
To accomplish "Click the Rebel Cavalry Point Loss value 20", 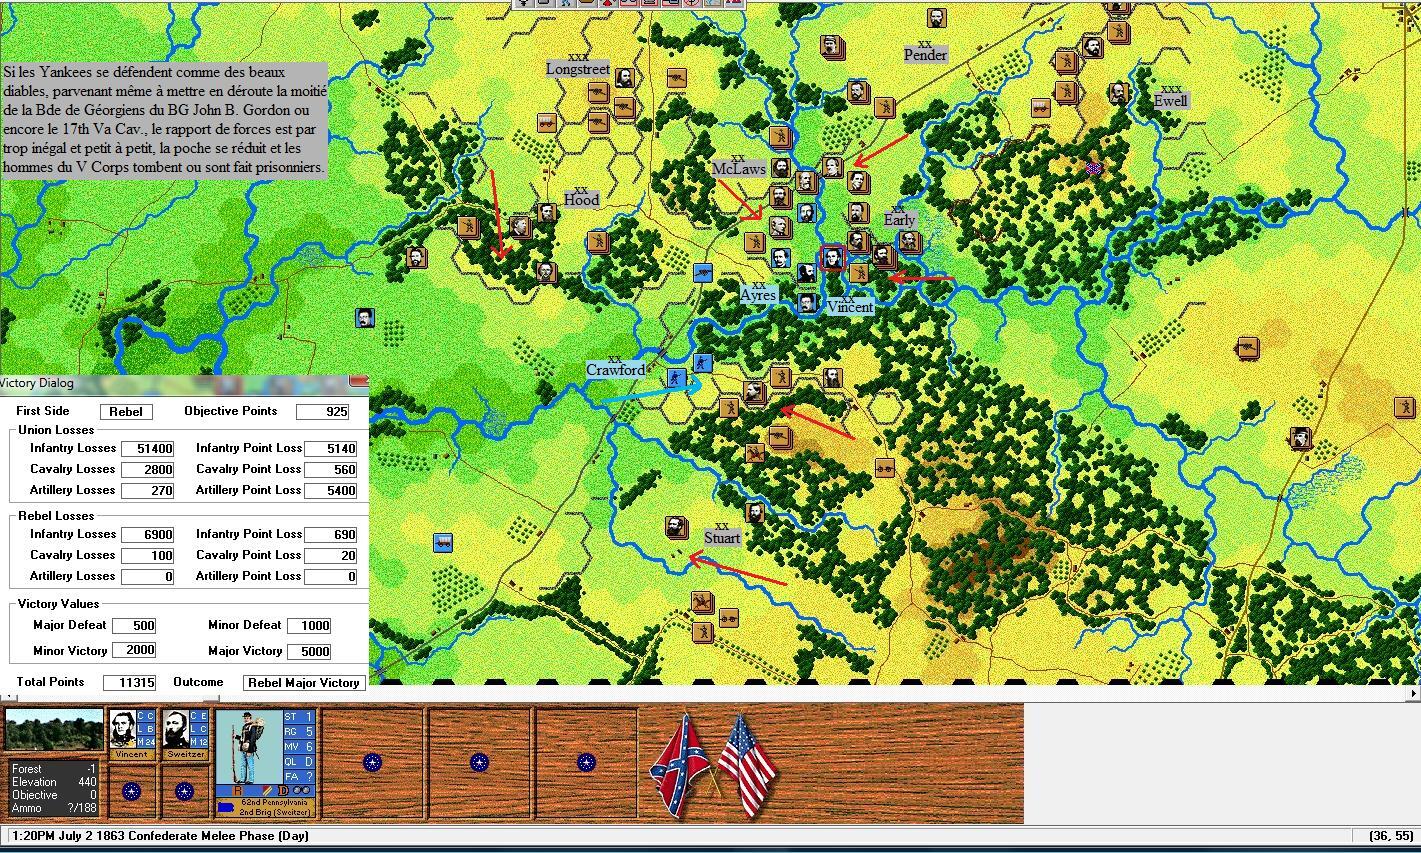I will (331, 556).
